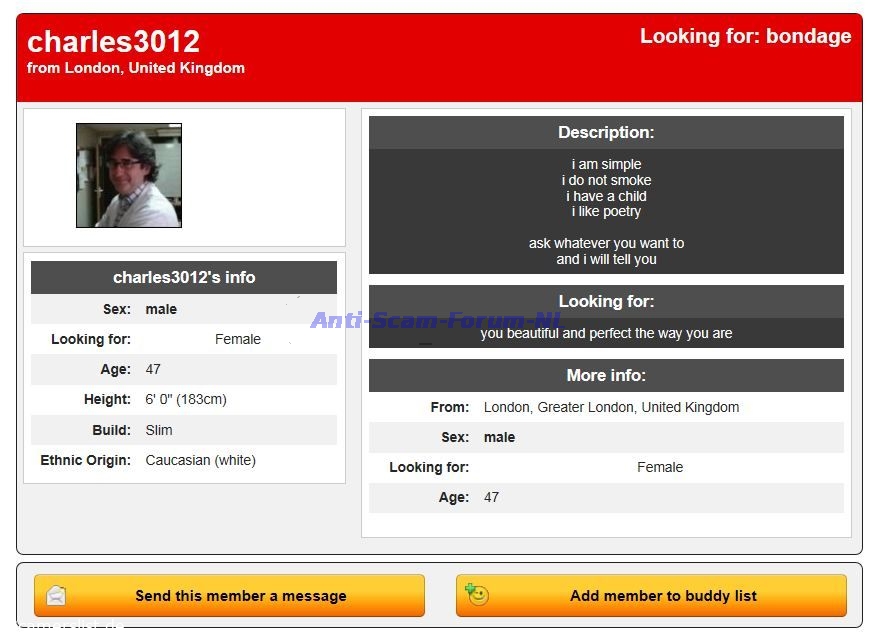Click 'you beautiful and perfect' text

click(x=606, y=334)
